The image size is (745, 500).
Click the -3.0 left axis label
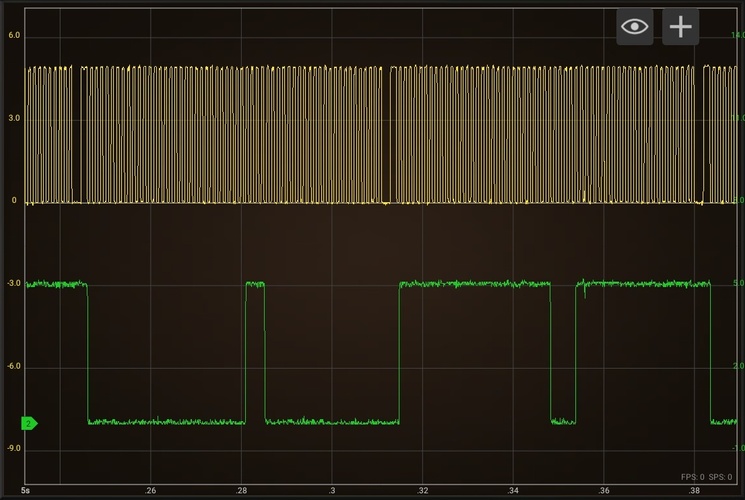tap(14, 283)
